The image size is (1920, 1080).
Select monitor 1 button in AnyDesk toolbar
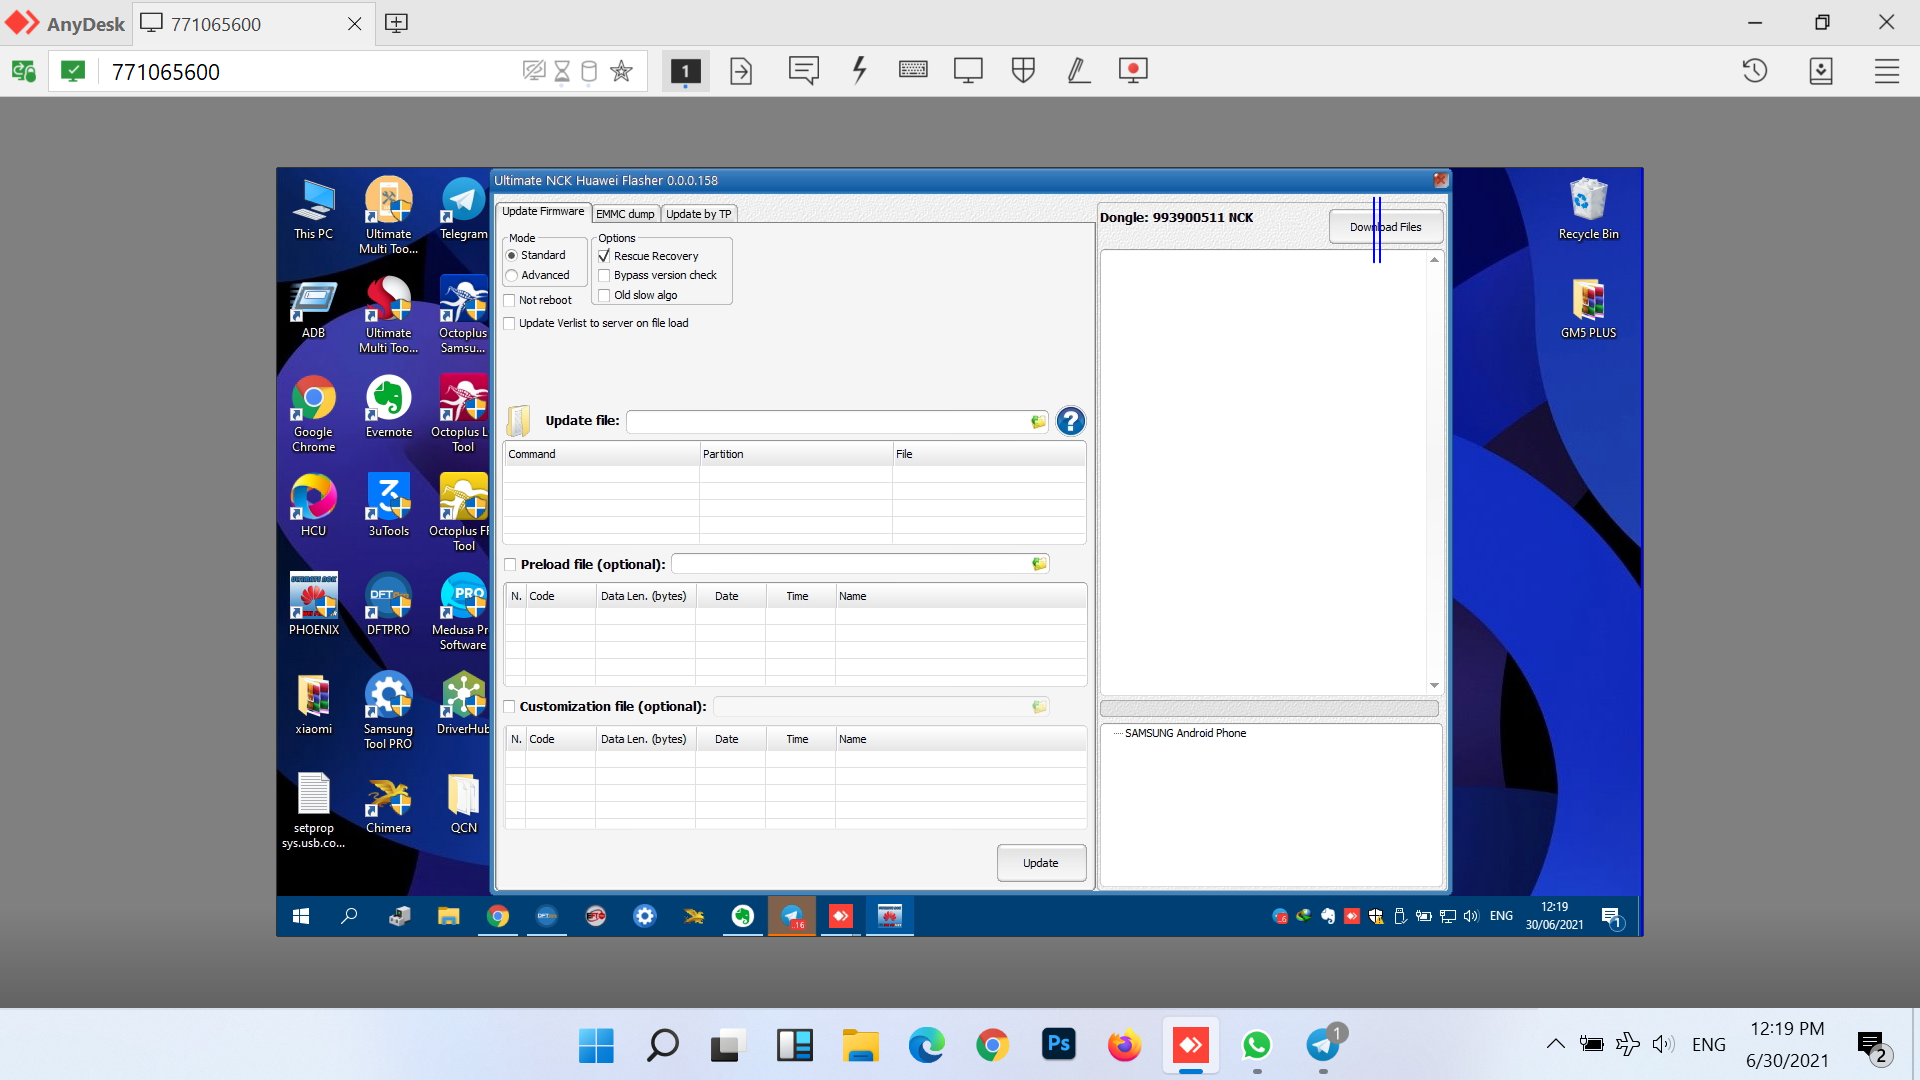click(x=685, y=71)
